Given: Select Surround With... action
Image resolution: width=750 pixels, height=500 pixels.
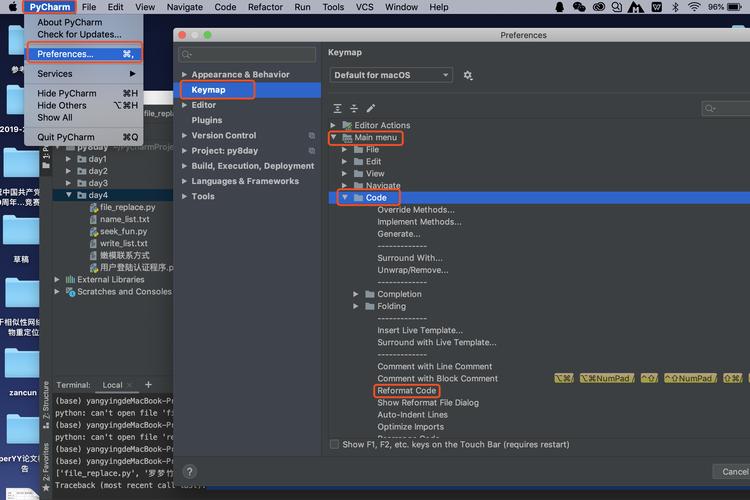Looking at the screenshot, I should pos(409,258).
